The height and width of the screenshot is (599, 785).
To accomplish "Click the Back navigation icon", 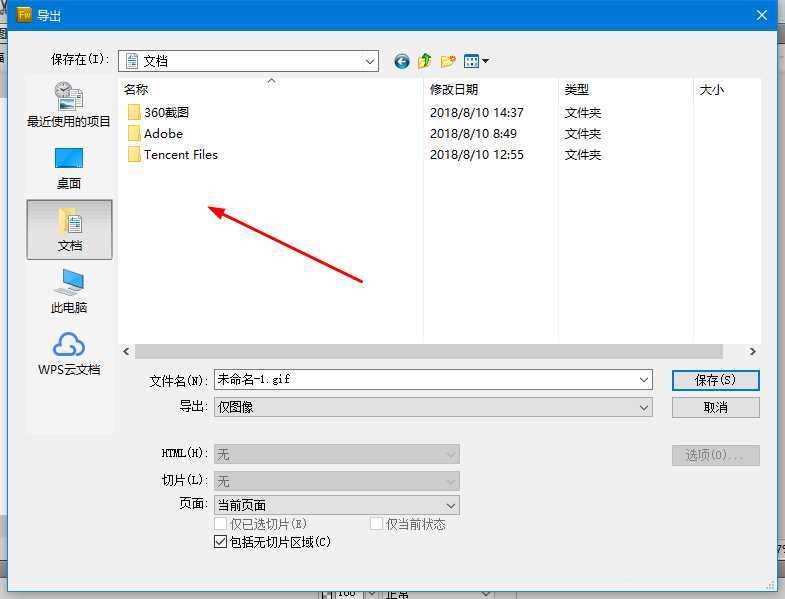I will [x=402, y=62].
